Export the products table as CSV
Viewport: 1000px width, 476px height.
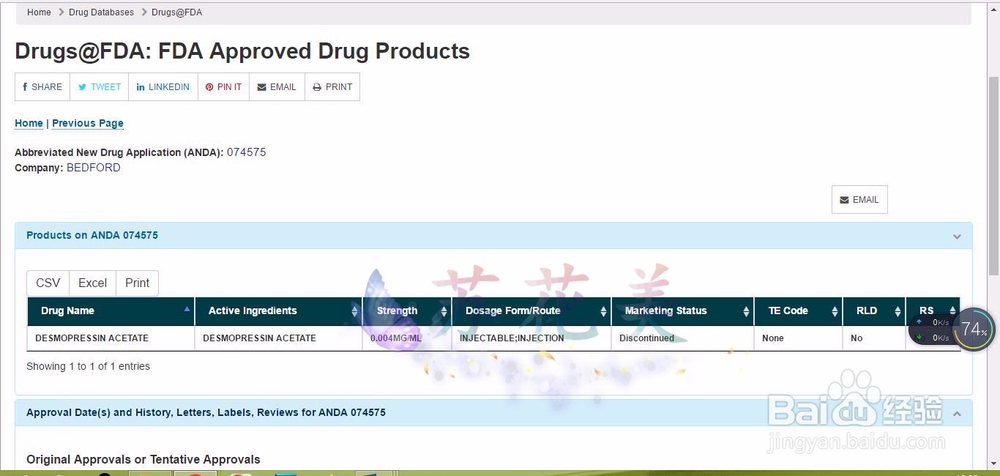tap(48, 283)
